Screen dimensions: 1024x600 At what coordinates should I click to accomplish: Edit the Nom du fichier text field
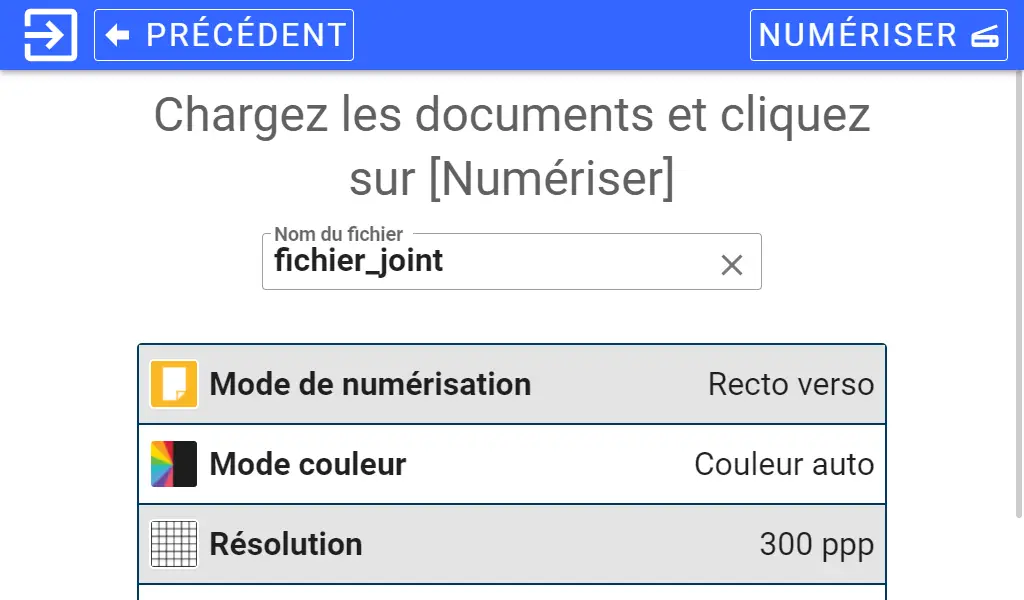(x=511, y=261)
